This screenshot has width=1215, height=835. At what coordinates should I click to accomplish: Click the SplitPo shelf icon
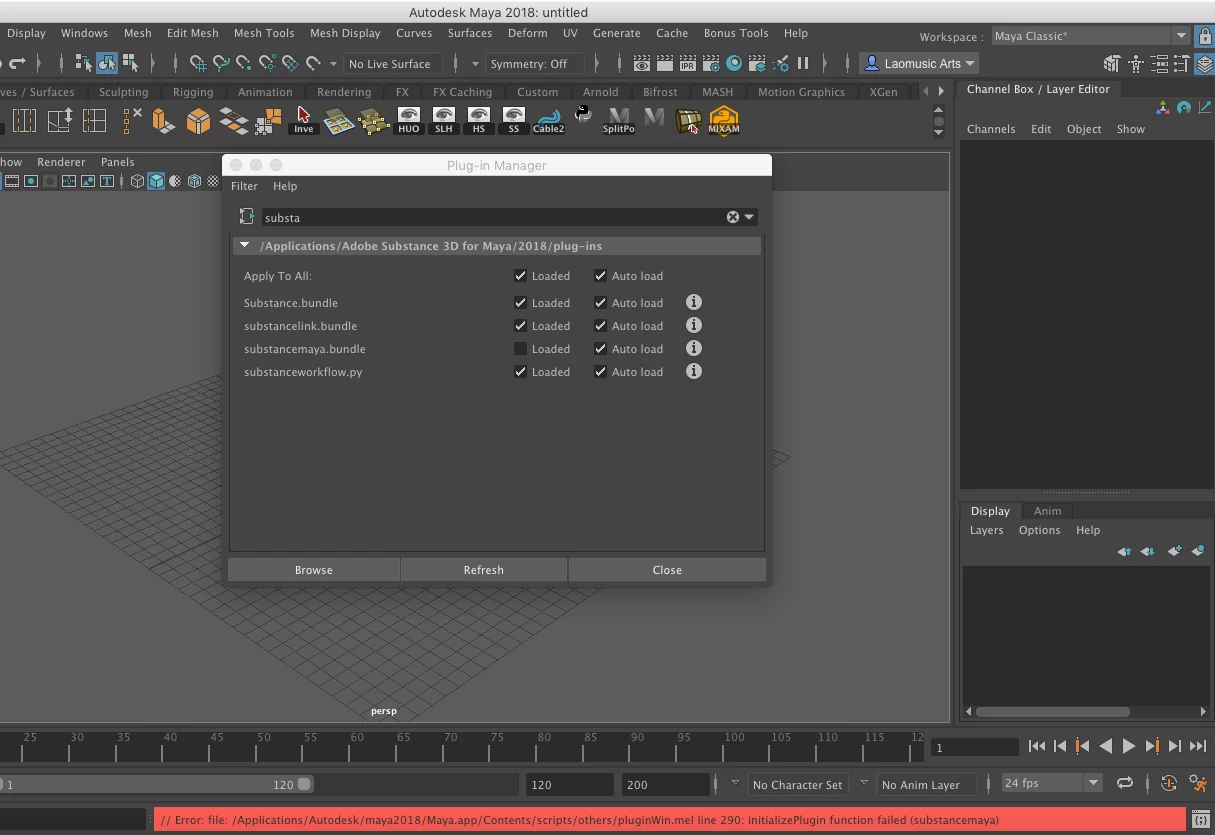click(619, 121)
